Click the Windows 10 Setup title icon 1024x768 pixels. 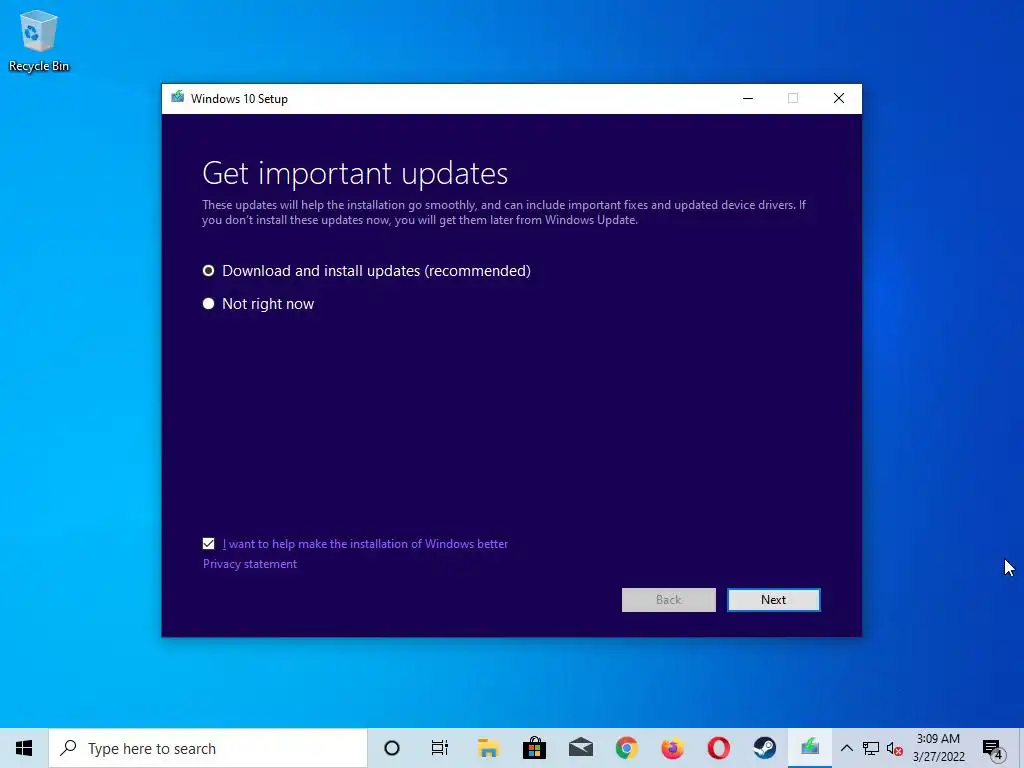[178, 98]
